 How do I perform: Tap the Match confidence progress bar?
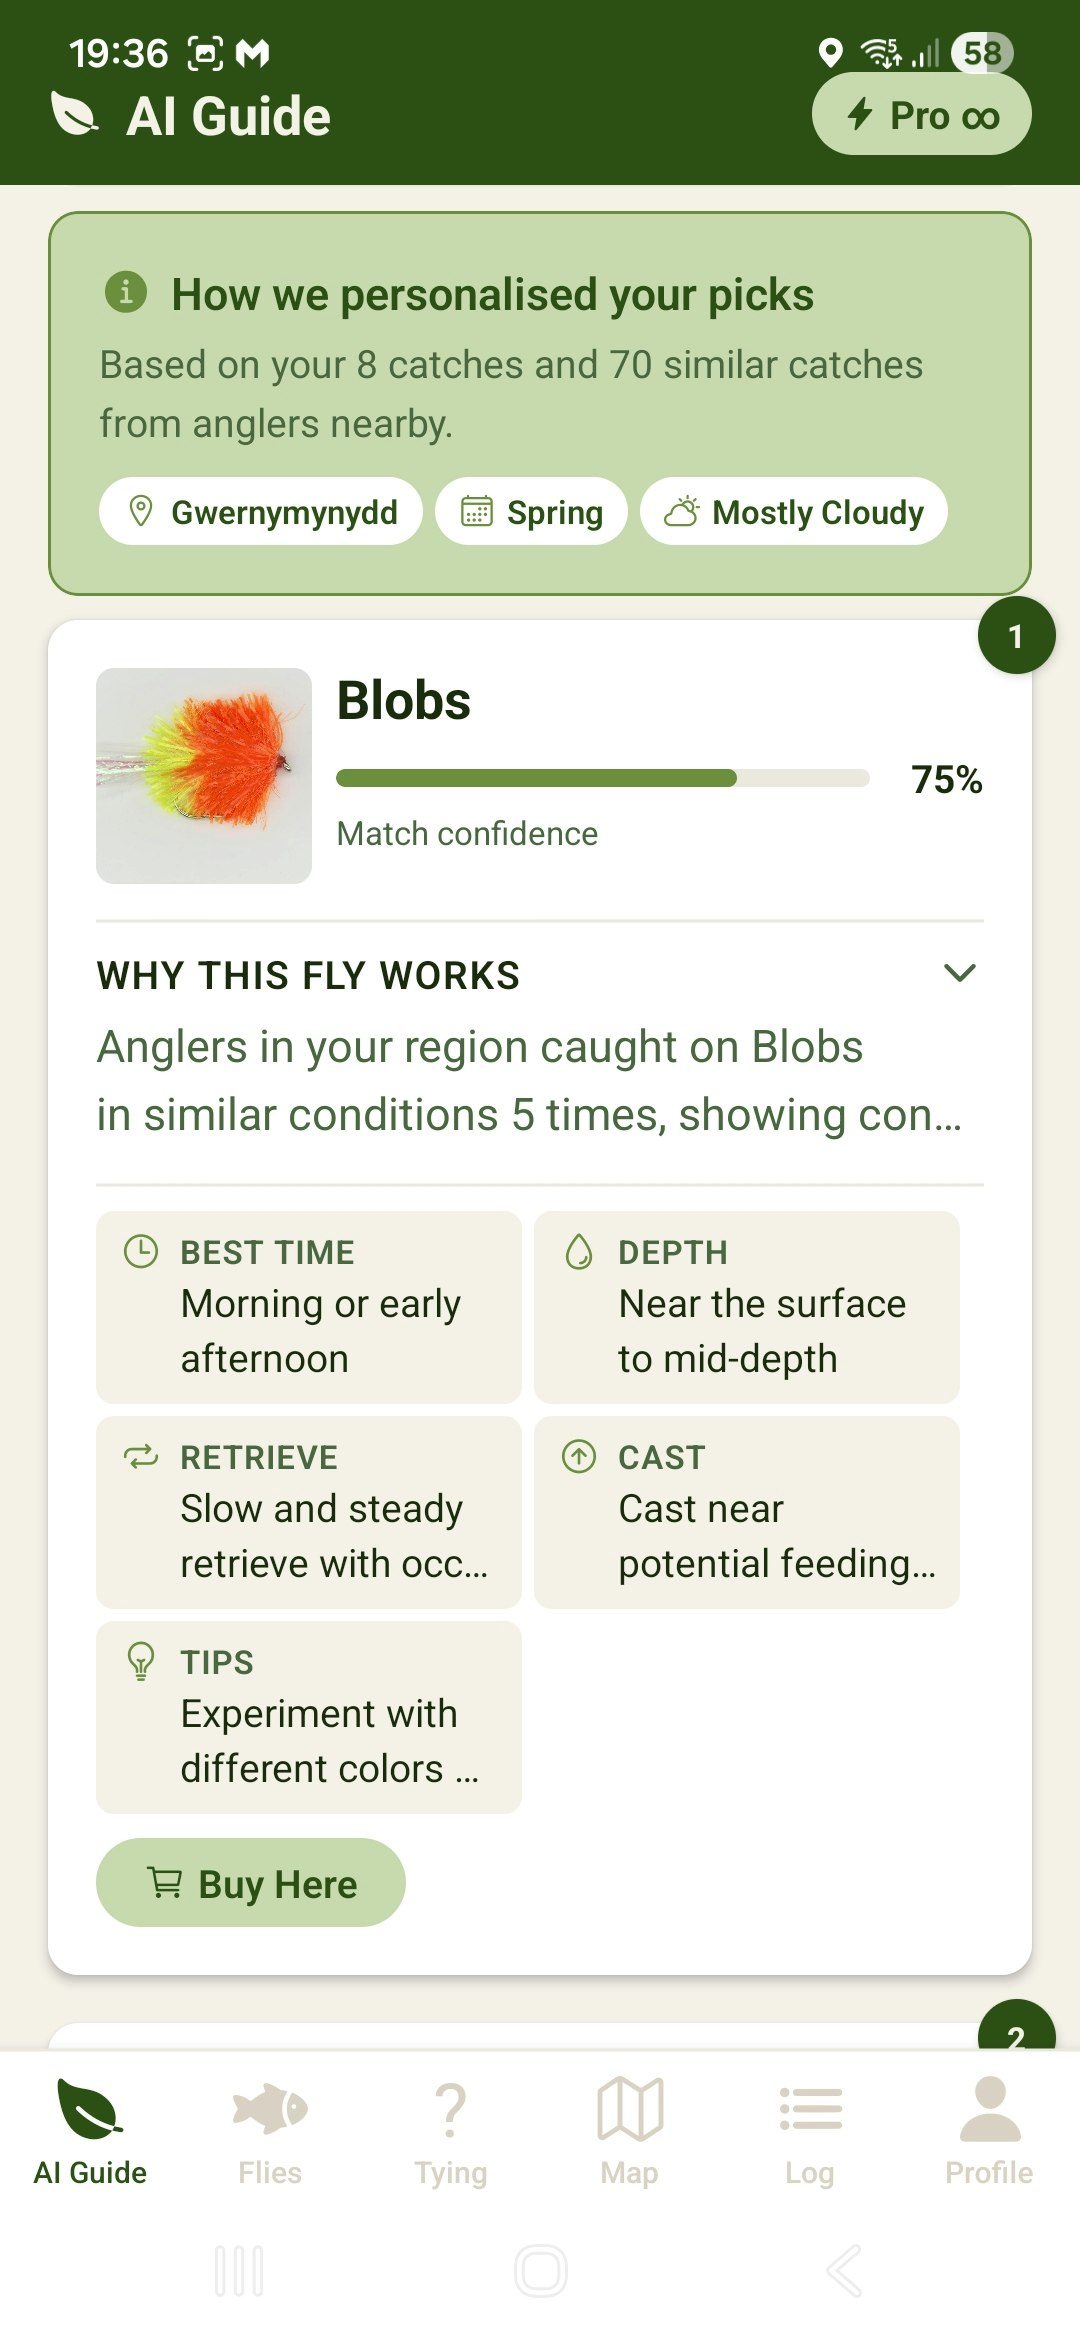coord(603,778)
